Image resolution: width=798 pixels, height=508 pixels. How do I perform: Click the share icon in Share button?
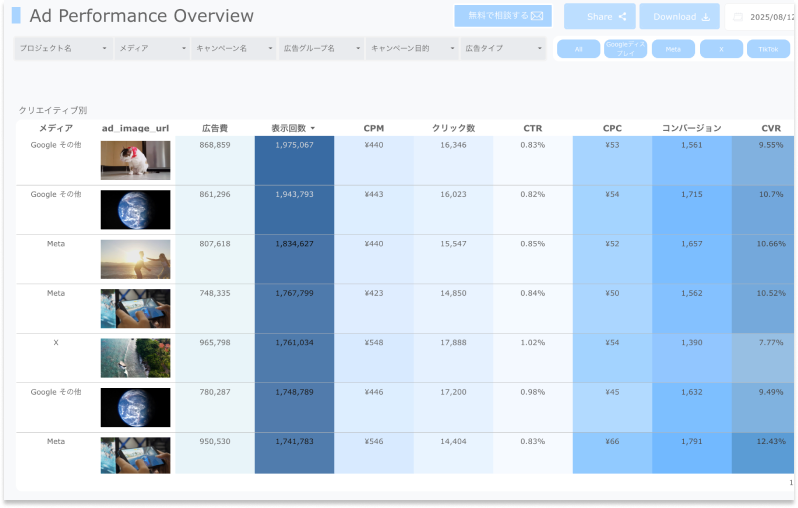click(622, 17)
